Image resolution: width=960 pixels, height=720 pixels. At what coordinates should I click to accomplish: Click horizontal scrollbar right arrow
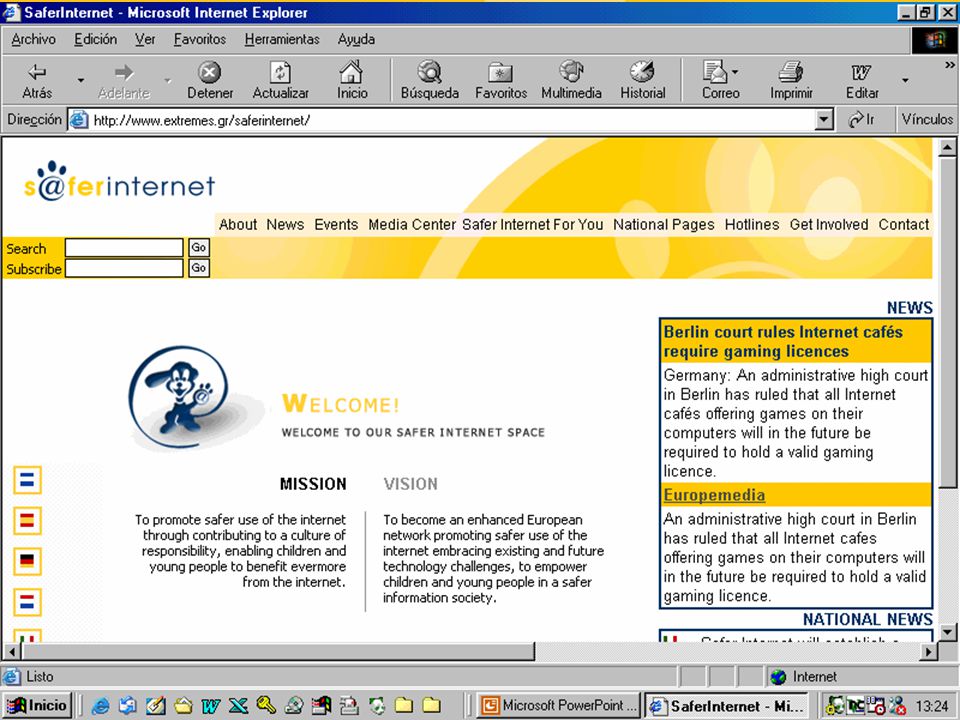(929, 651)
